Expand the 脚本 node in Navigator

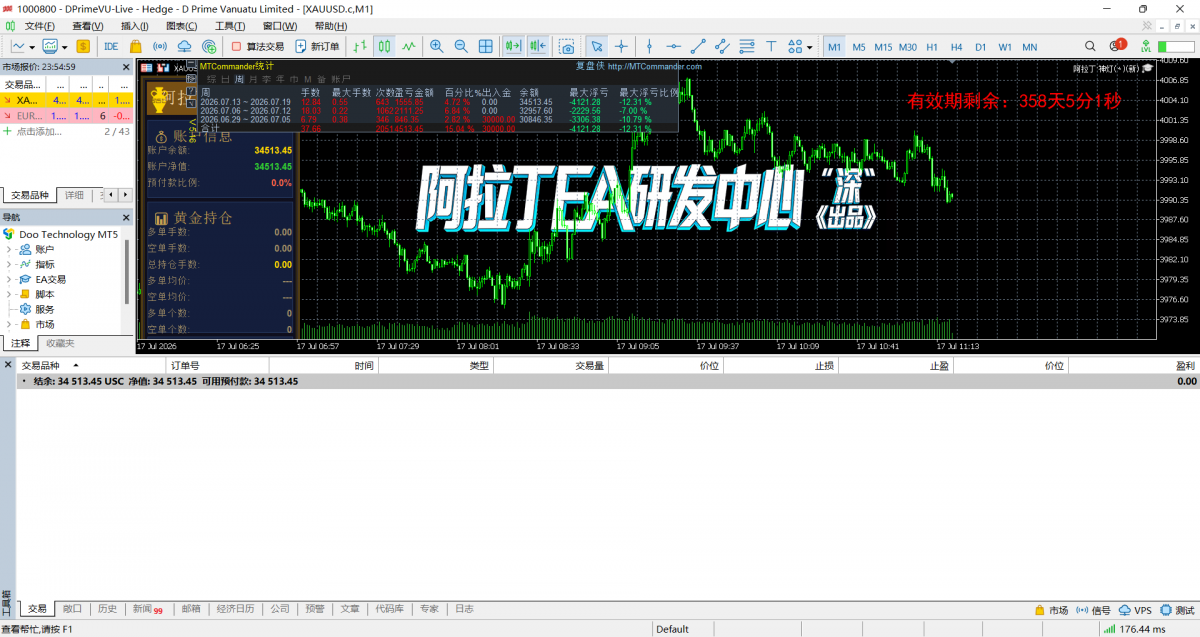click(x=9, y=294)
